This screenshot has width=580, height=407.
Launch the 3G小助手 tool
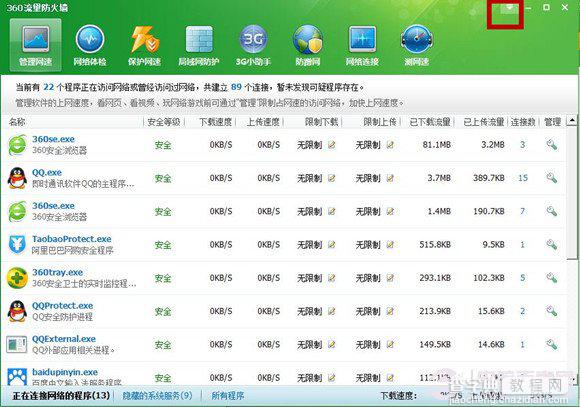pos(253,45)
